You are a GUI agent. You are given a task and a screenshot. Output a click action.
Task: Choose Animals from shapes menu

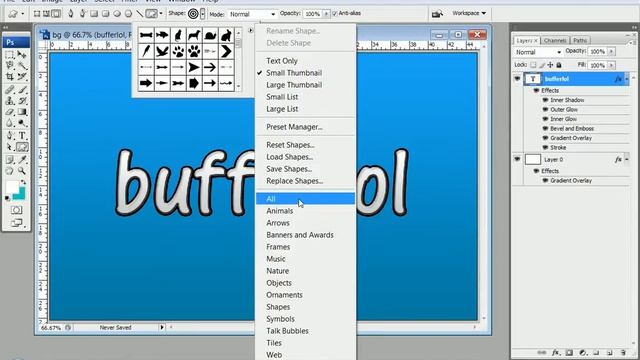305,211
